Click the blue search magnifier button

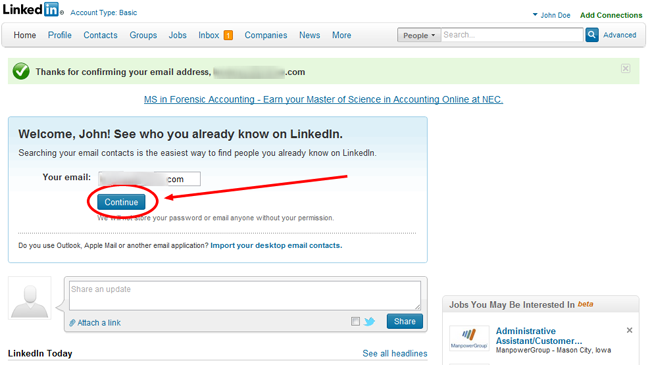pyautogui.click(x=592, y=35)
